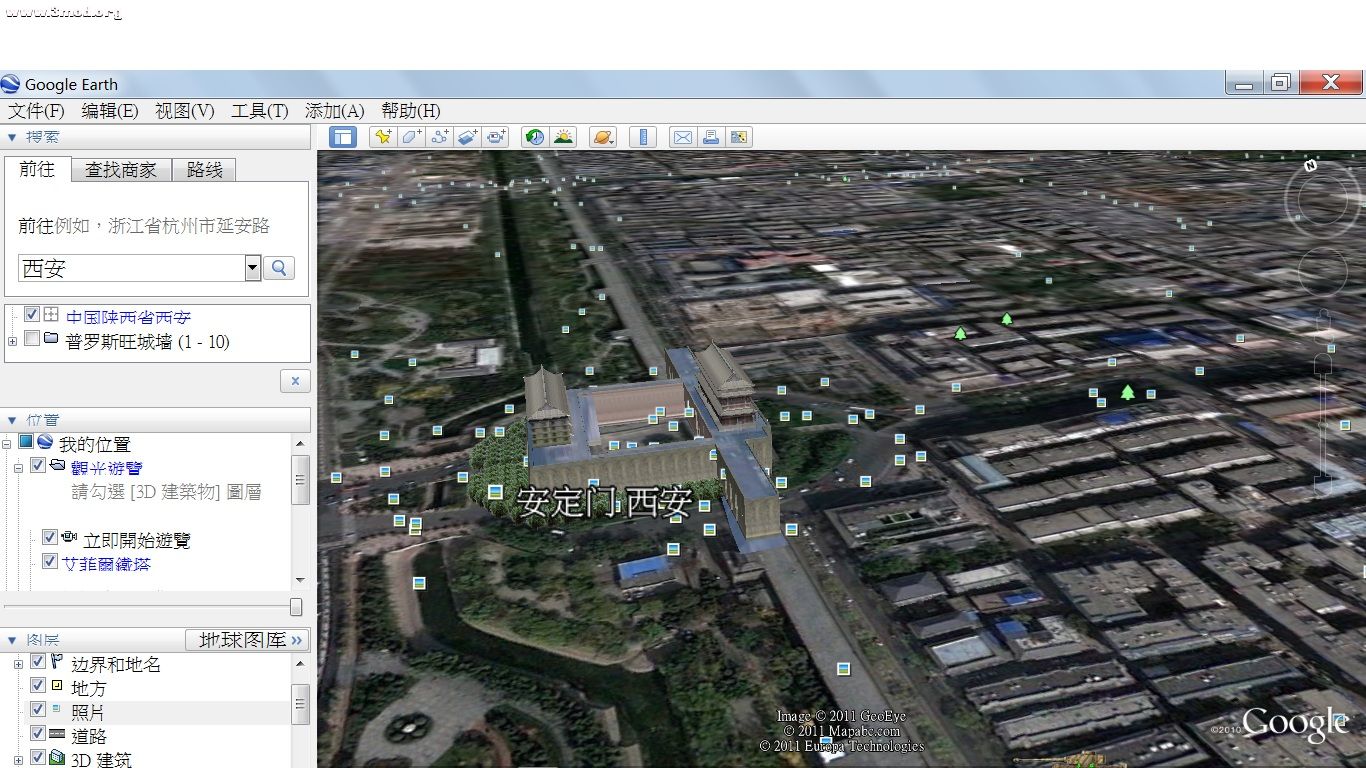
Task: Click the Record a Tour camera icon
Action: tap(497, 137)
